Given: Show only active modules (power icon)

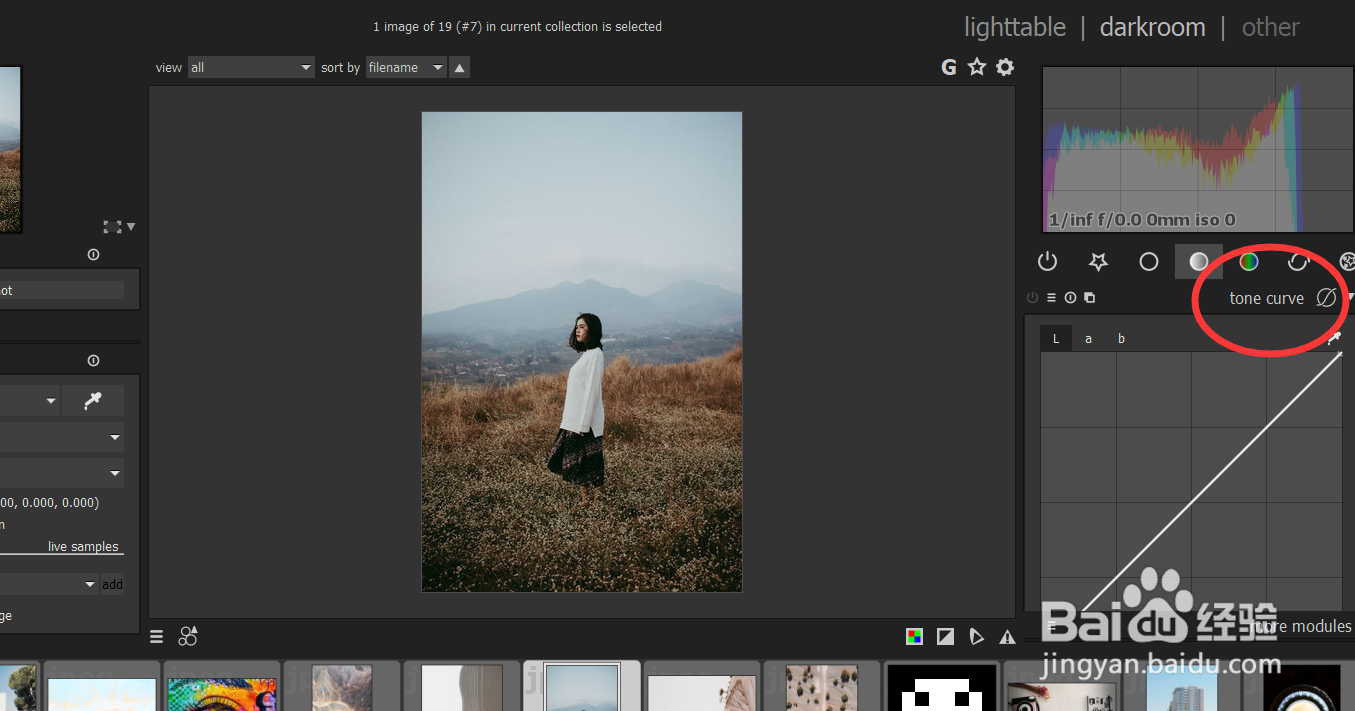Looking at the screenshot, I should coord(1047,262).
